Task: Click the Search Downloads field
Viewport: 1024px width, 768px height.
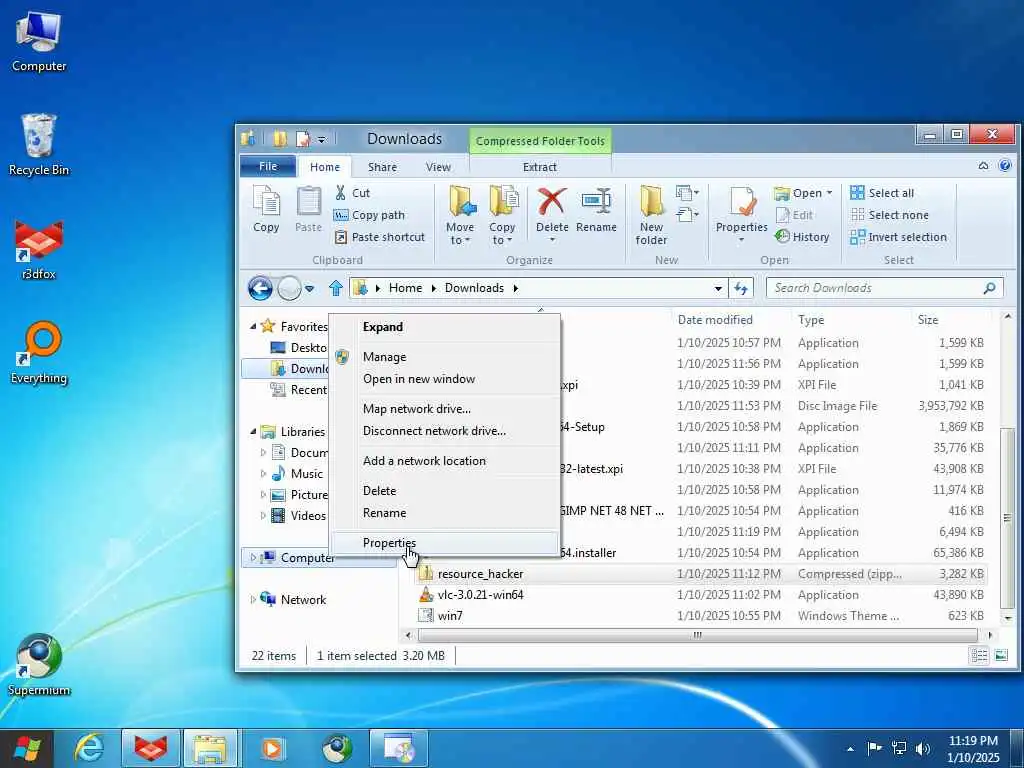Action: (x=885, y=288)
